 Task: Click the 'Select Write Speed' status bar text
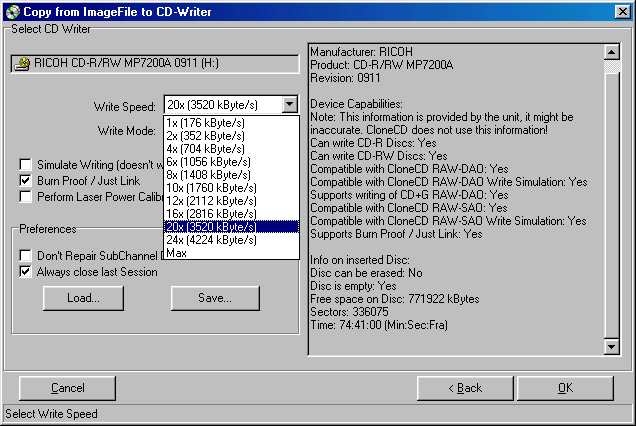click(x=51, y=414)
